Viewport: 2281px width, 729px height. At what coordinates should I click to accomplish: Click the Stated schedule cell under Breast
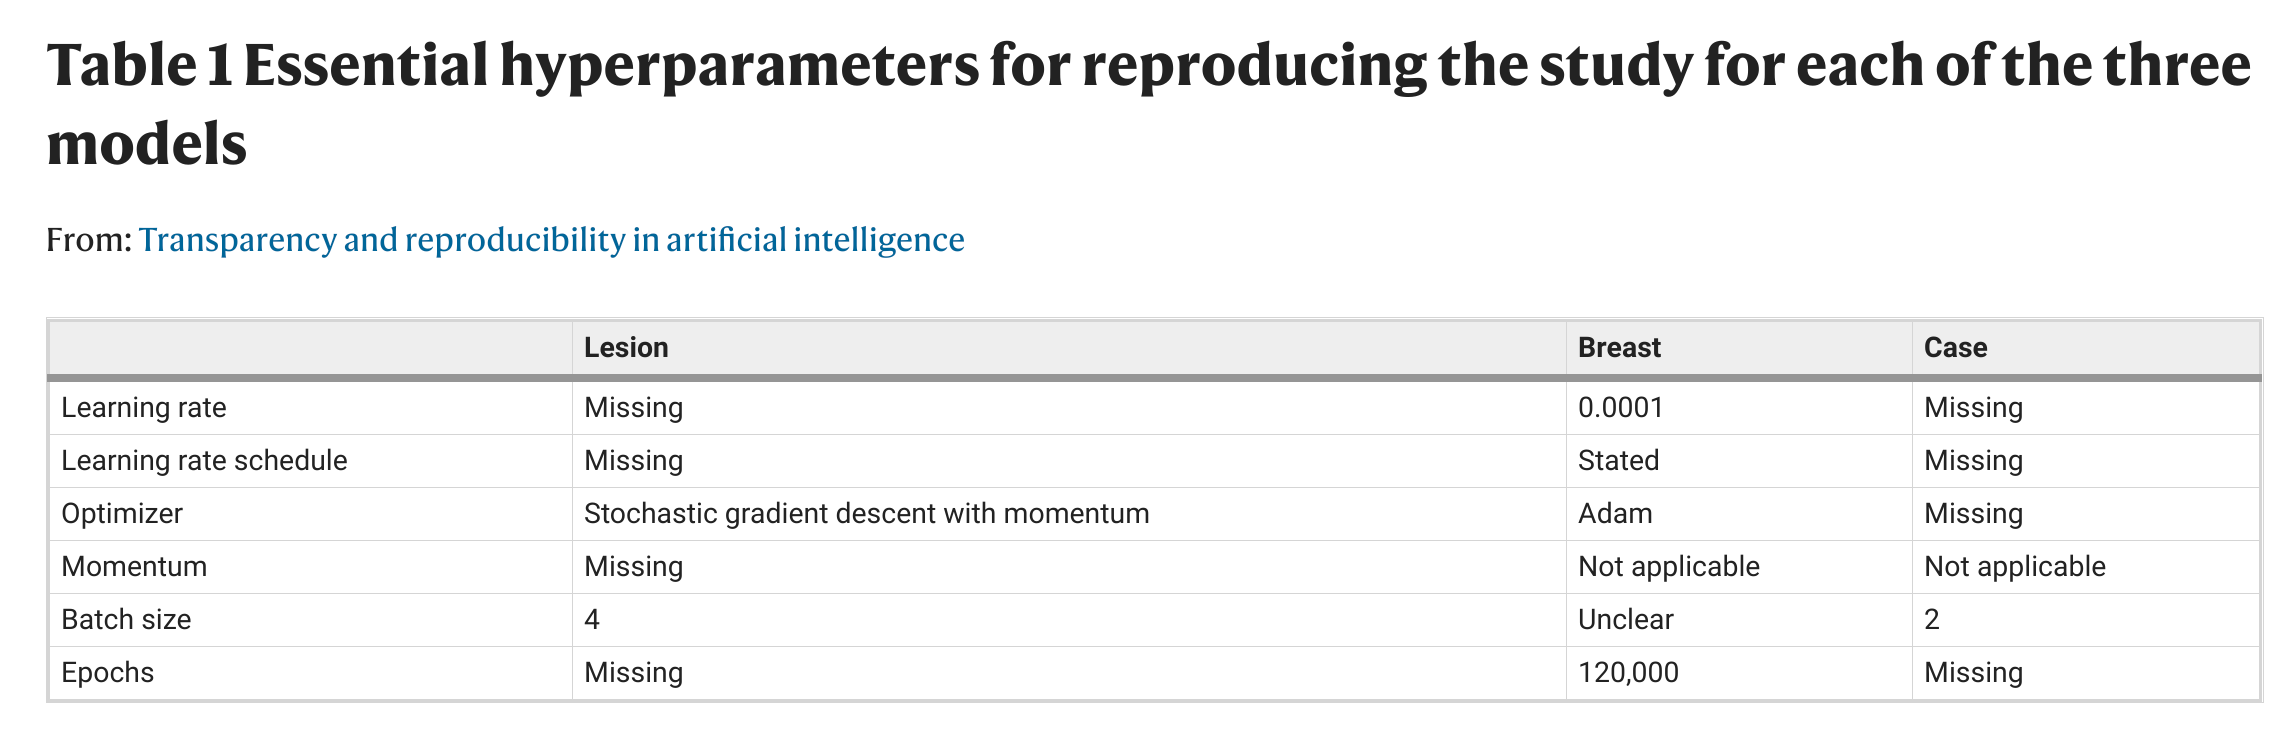point(1618,461)
